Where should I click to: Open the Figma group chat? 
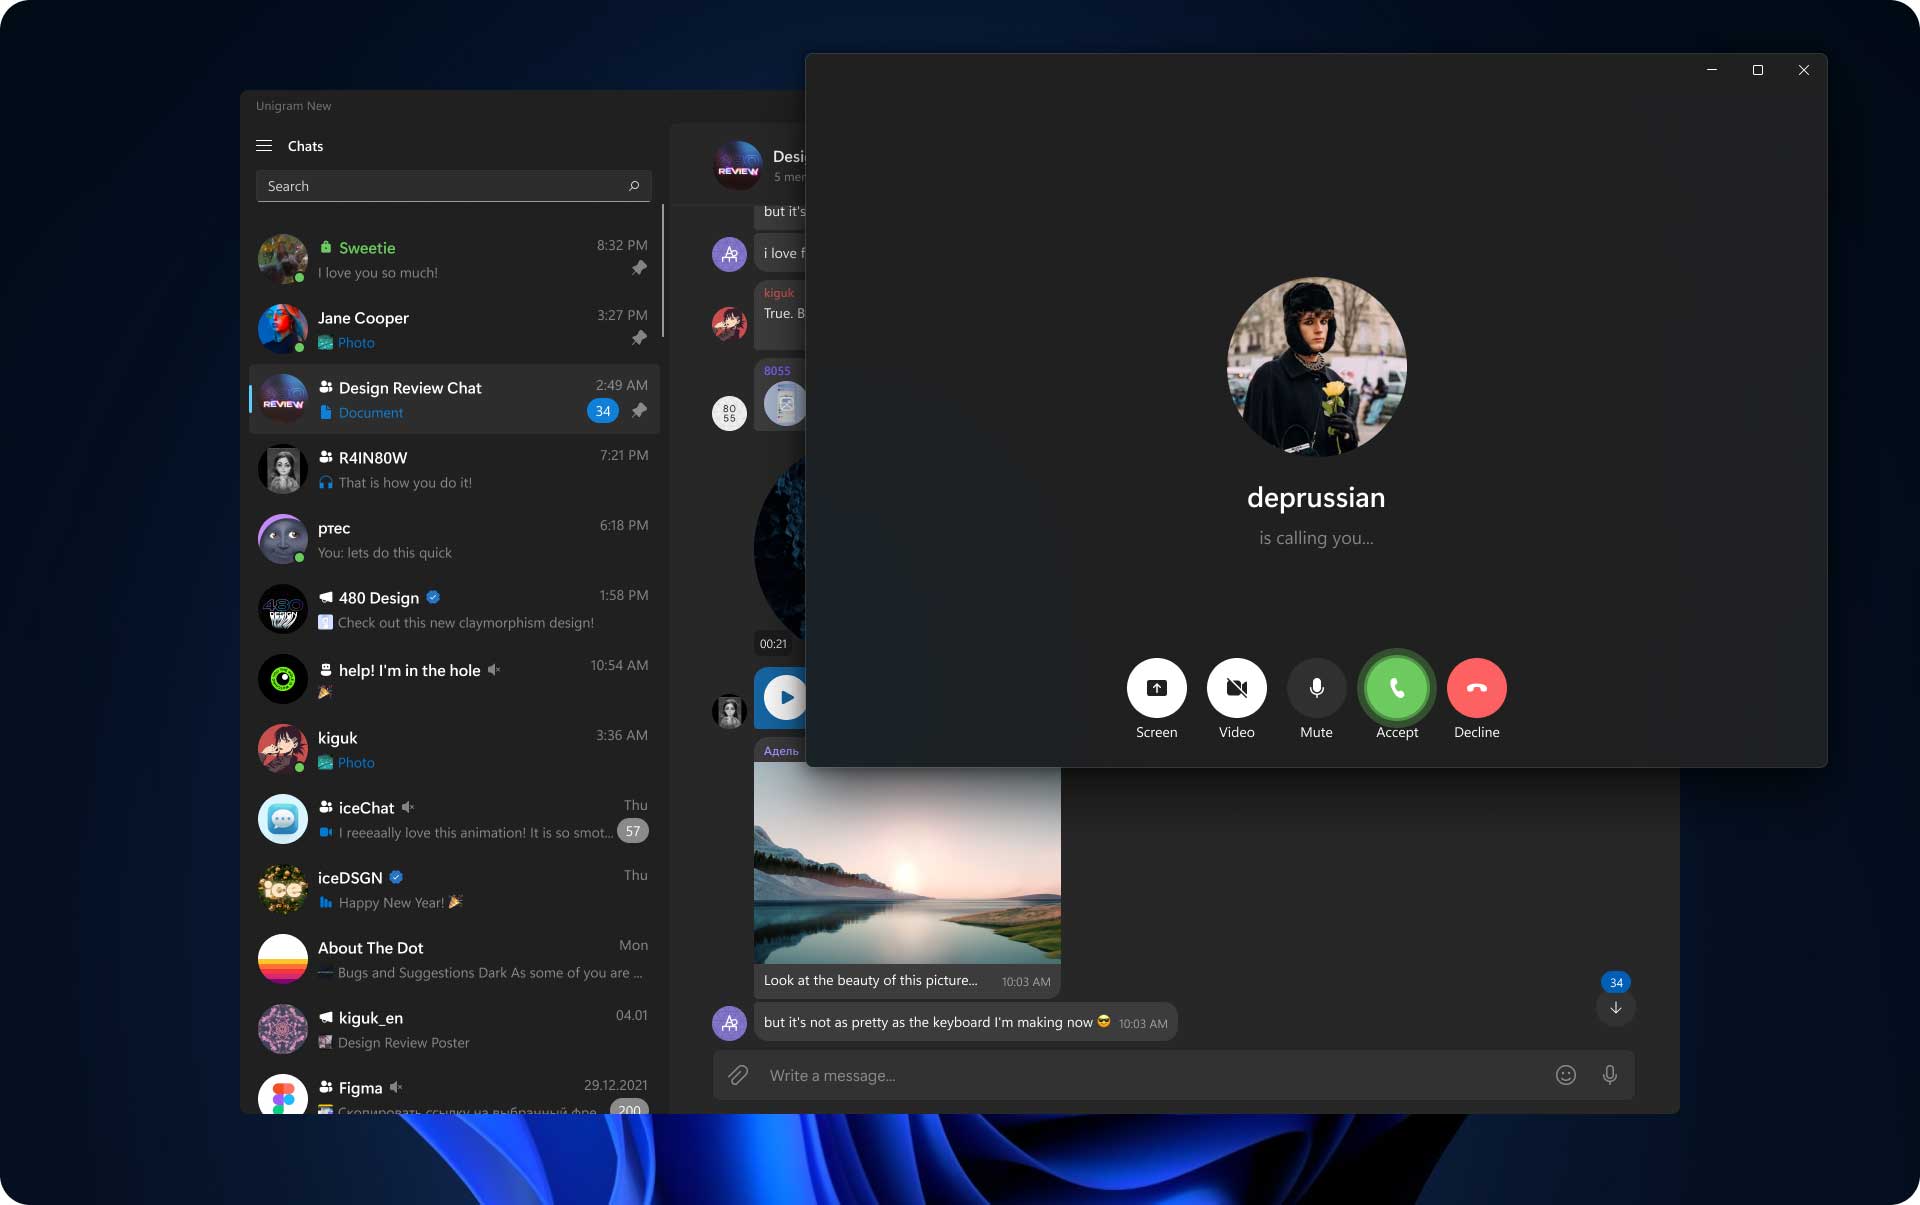pyautogui.click(x=454, y=1090)
